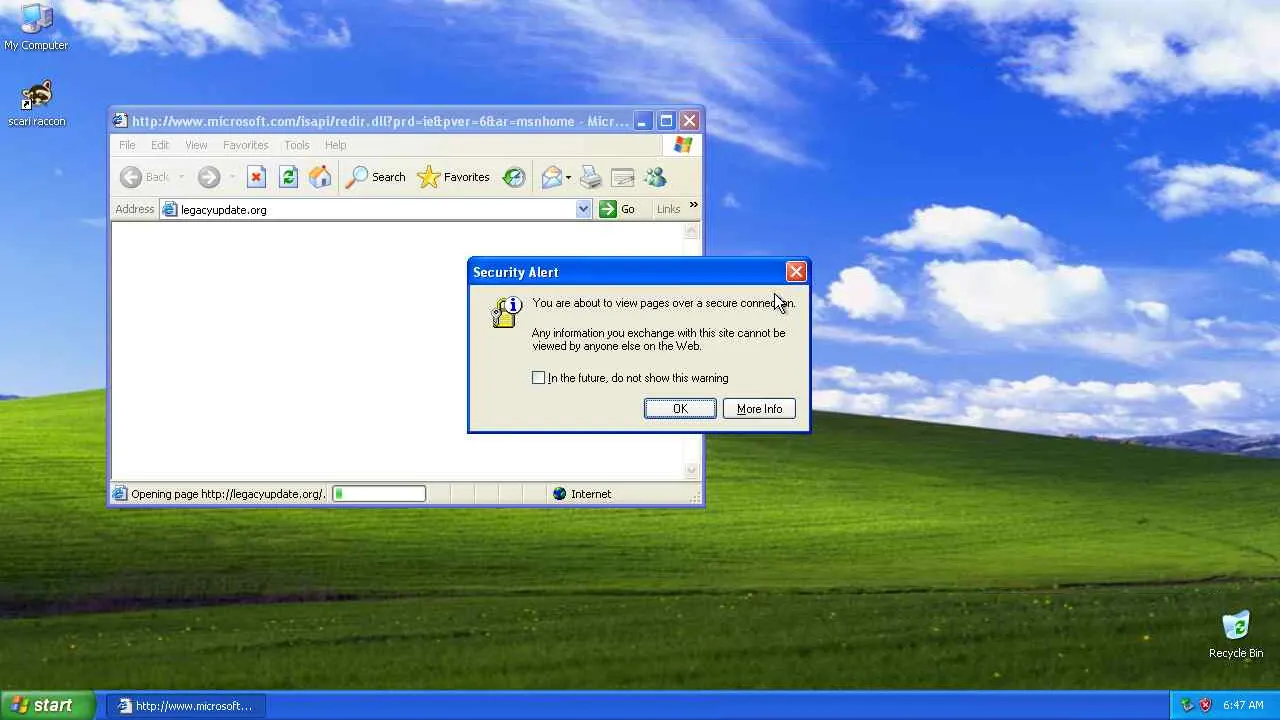Open the File menu
1280x720 pixels.
[x=127, y=145]
